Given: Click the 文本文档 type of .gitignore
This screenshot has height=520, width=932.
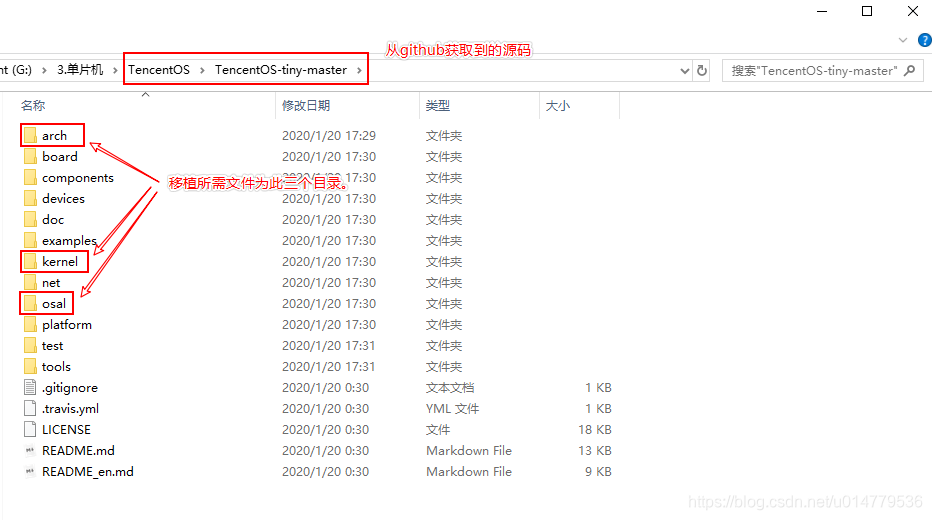Looking at the screenshot, I should (x=450, y=387).
